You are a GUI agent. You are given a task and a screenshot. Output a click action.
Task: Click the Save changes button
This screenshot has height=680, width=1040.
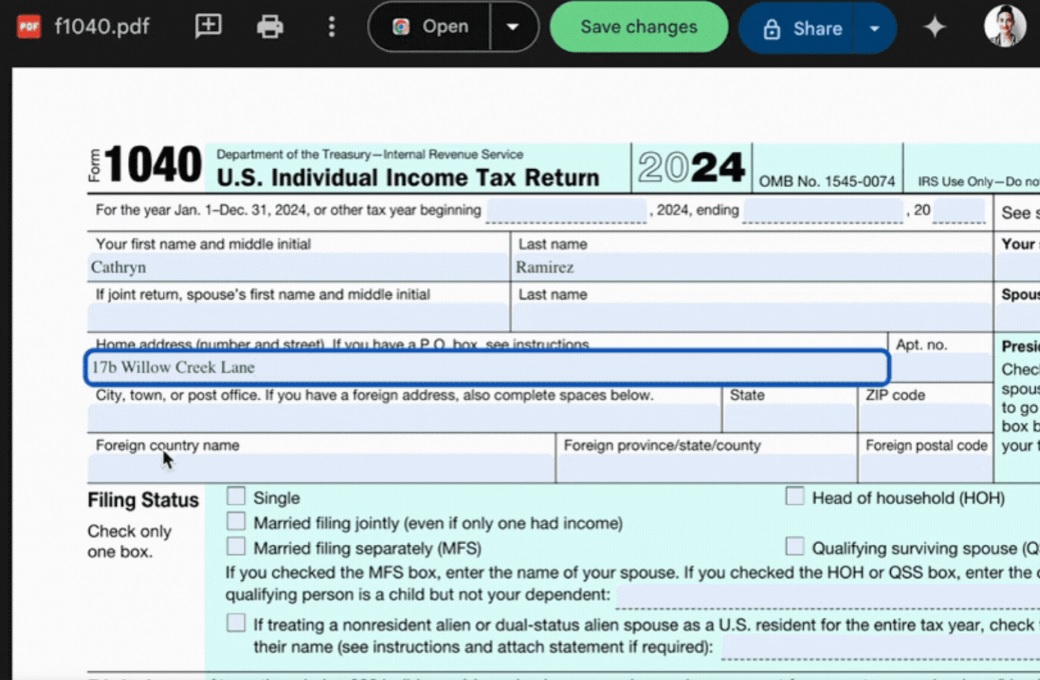click(x=639, y=27)
